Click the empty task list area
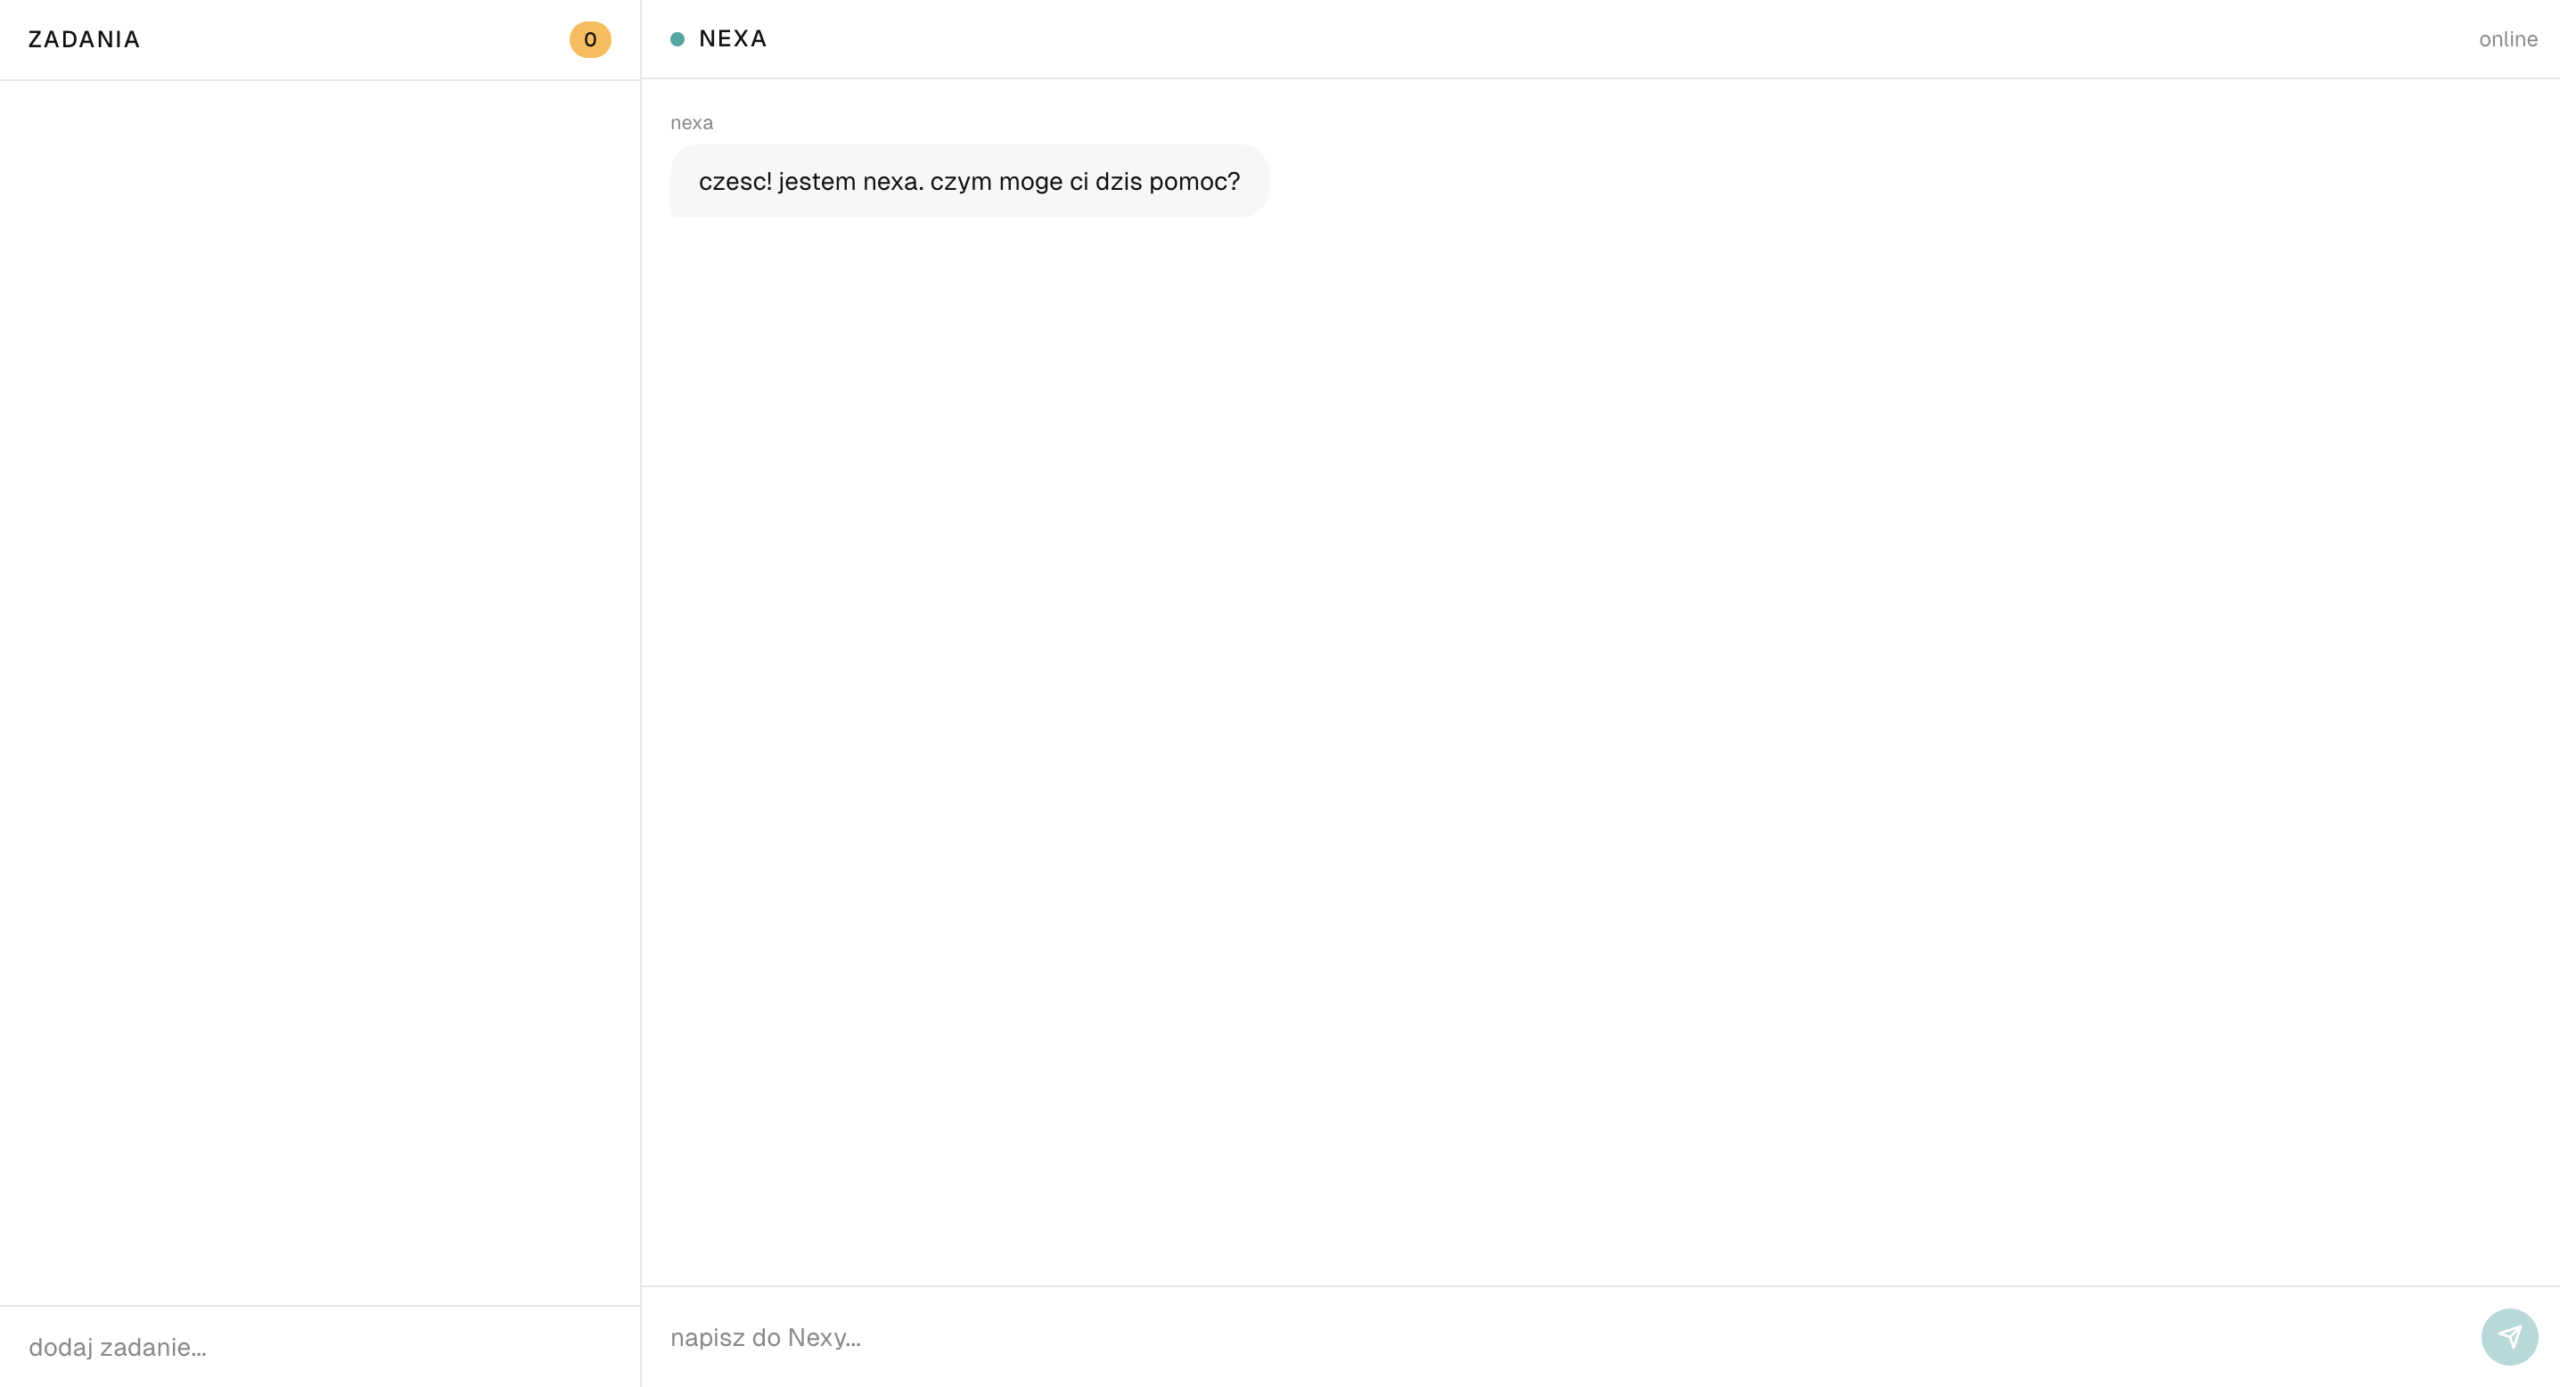This screenshot has height=1387, width=2560. tap(320, 692)
